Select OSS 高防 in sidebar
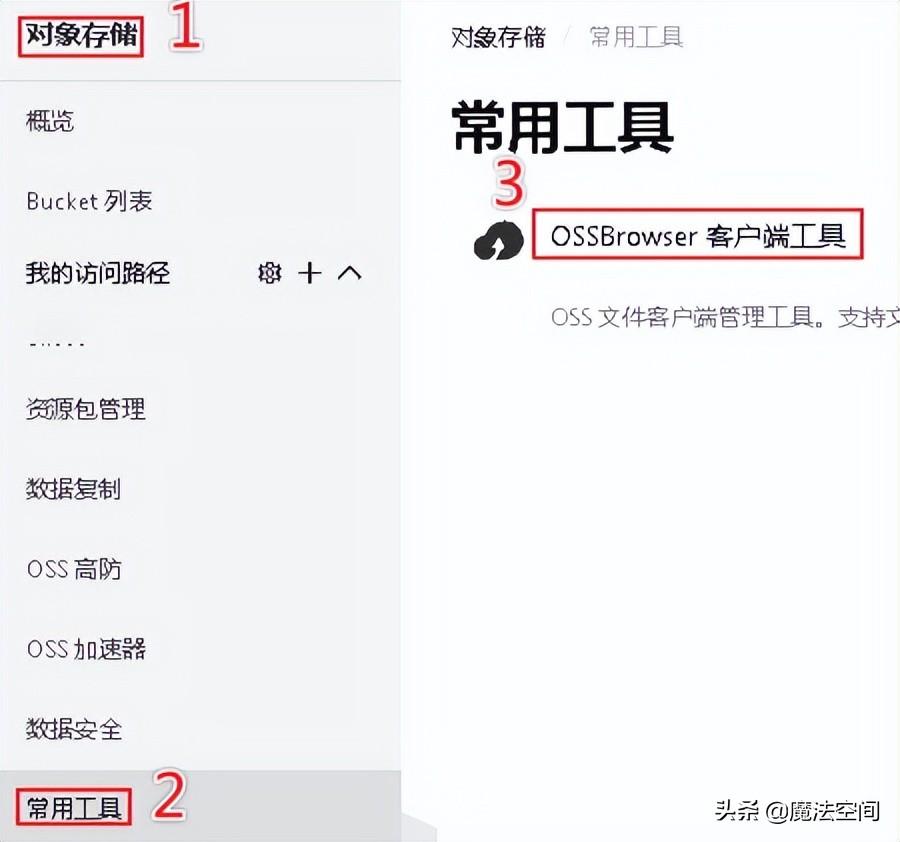The image size is (900, 842). pyautogui.click(x=74, y=569)
